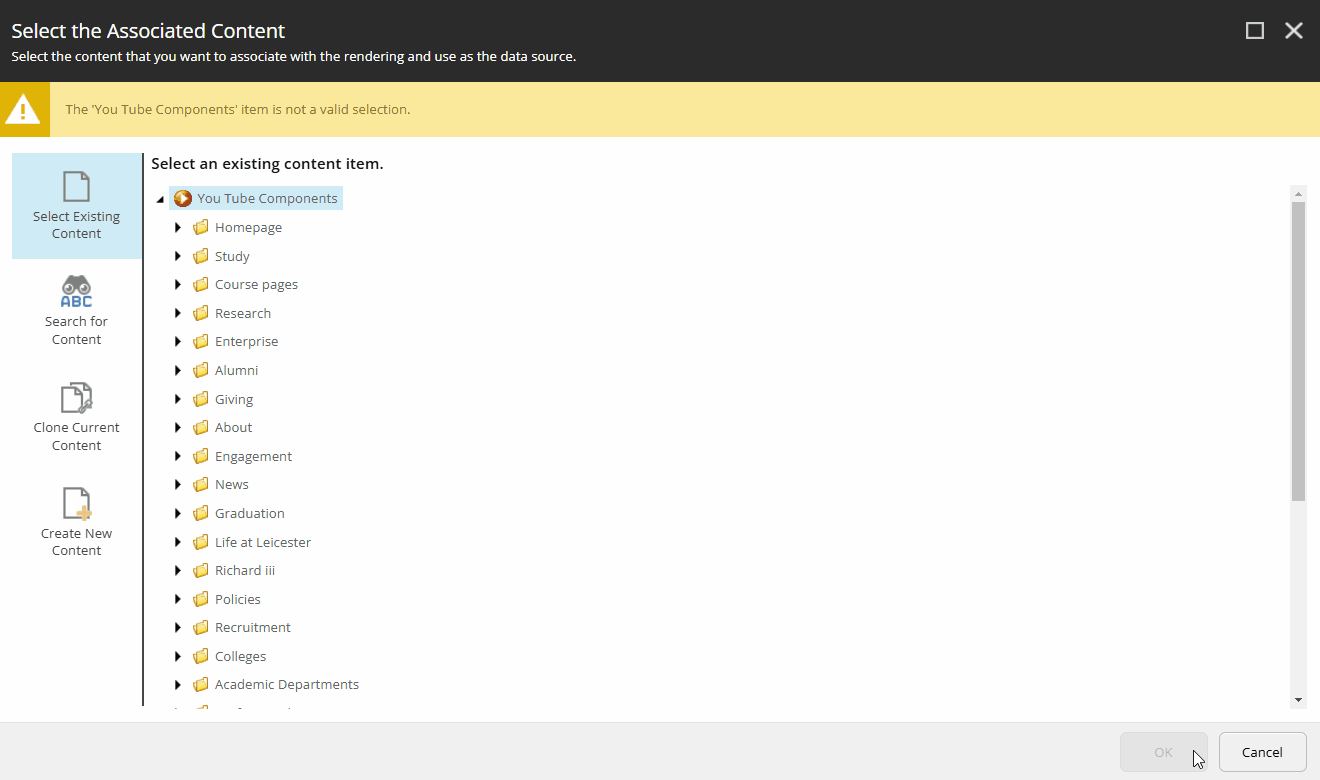Select the Research tree item
Image resolution: width=1320 pixels, height=780 pixels.
pos(242,312)
